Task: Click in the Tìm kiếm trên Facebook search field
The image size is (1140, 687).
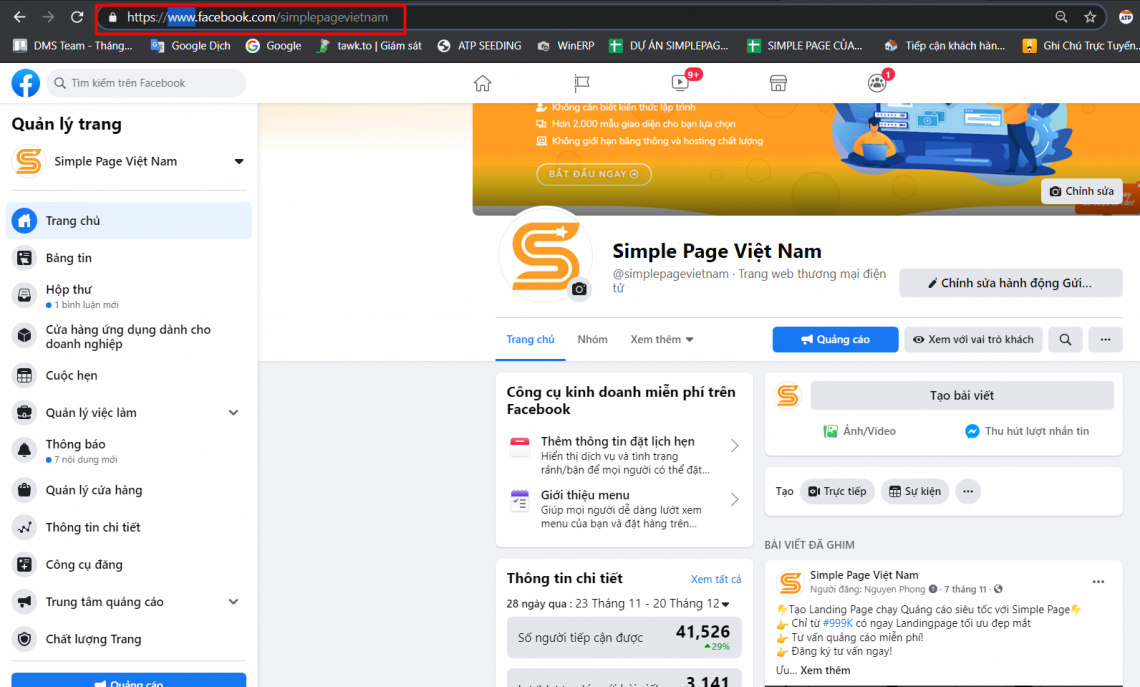Action: (147, 83)
